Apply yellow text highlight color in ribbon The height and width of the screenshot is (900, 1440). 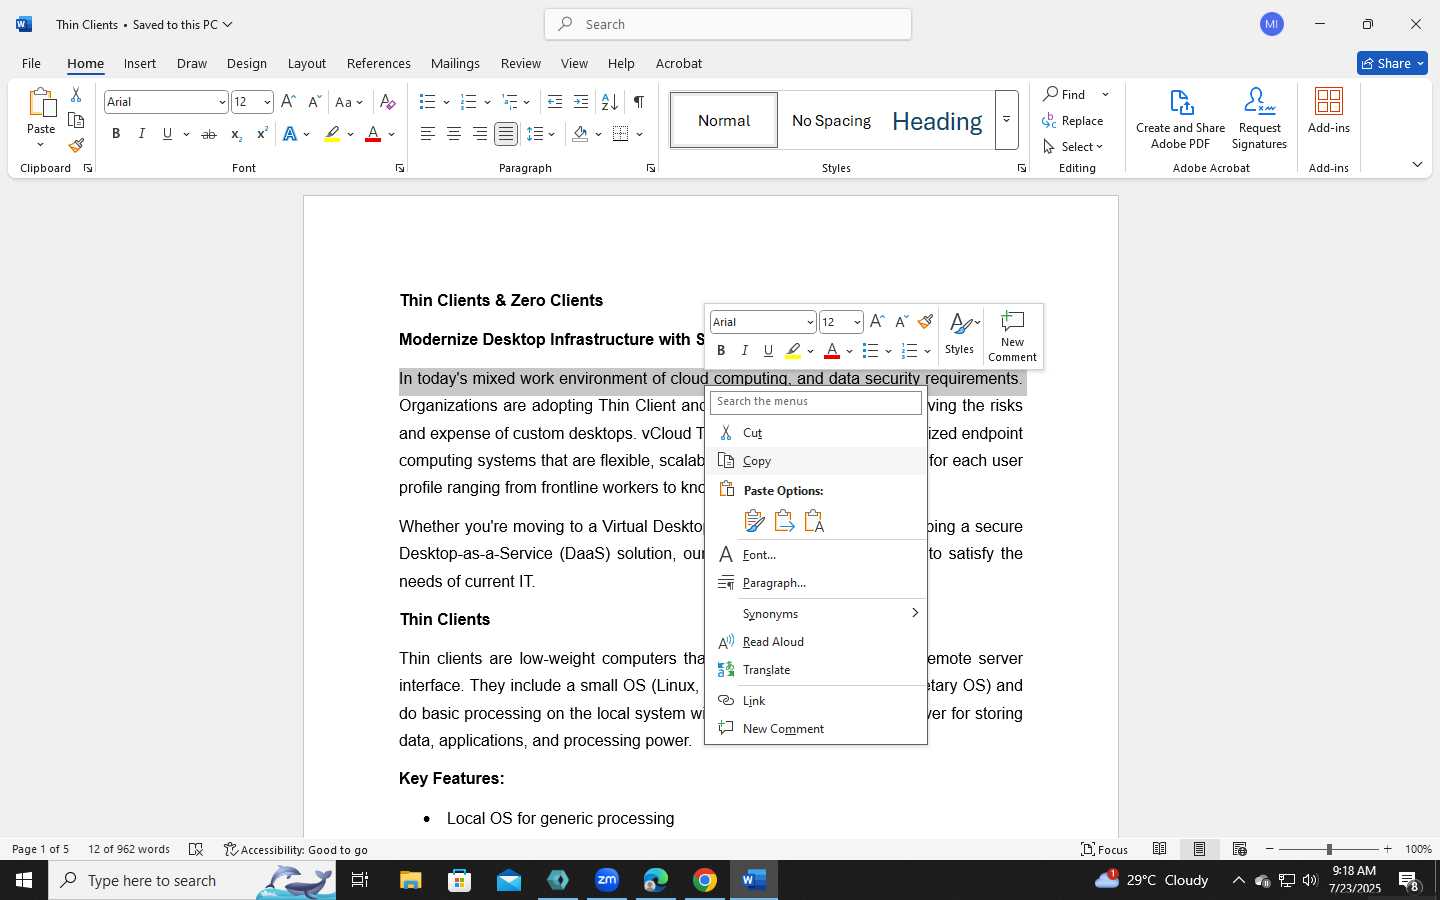click(x=333, y=134)
